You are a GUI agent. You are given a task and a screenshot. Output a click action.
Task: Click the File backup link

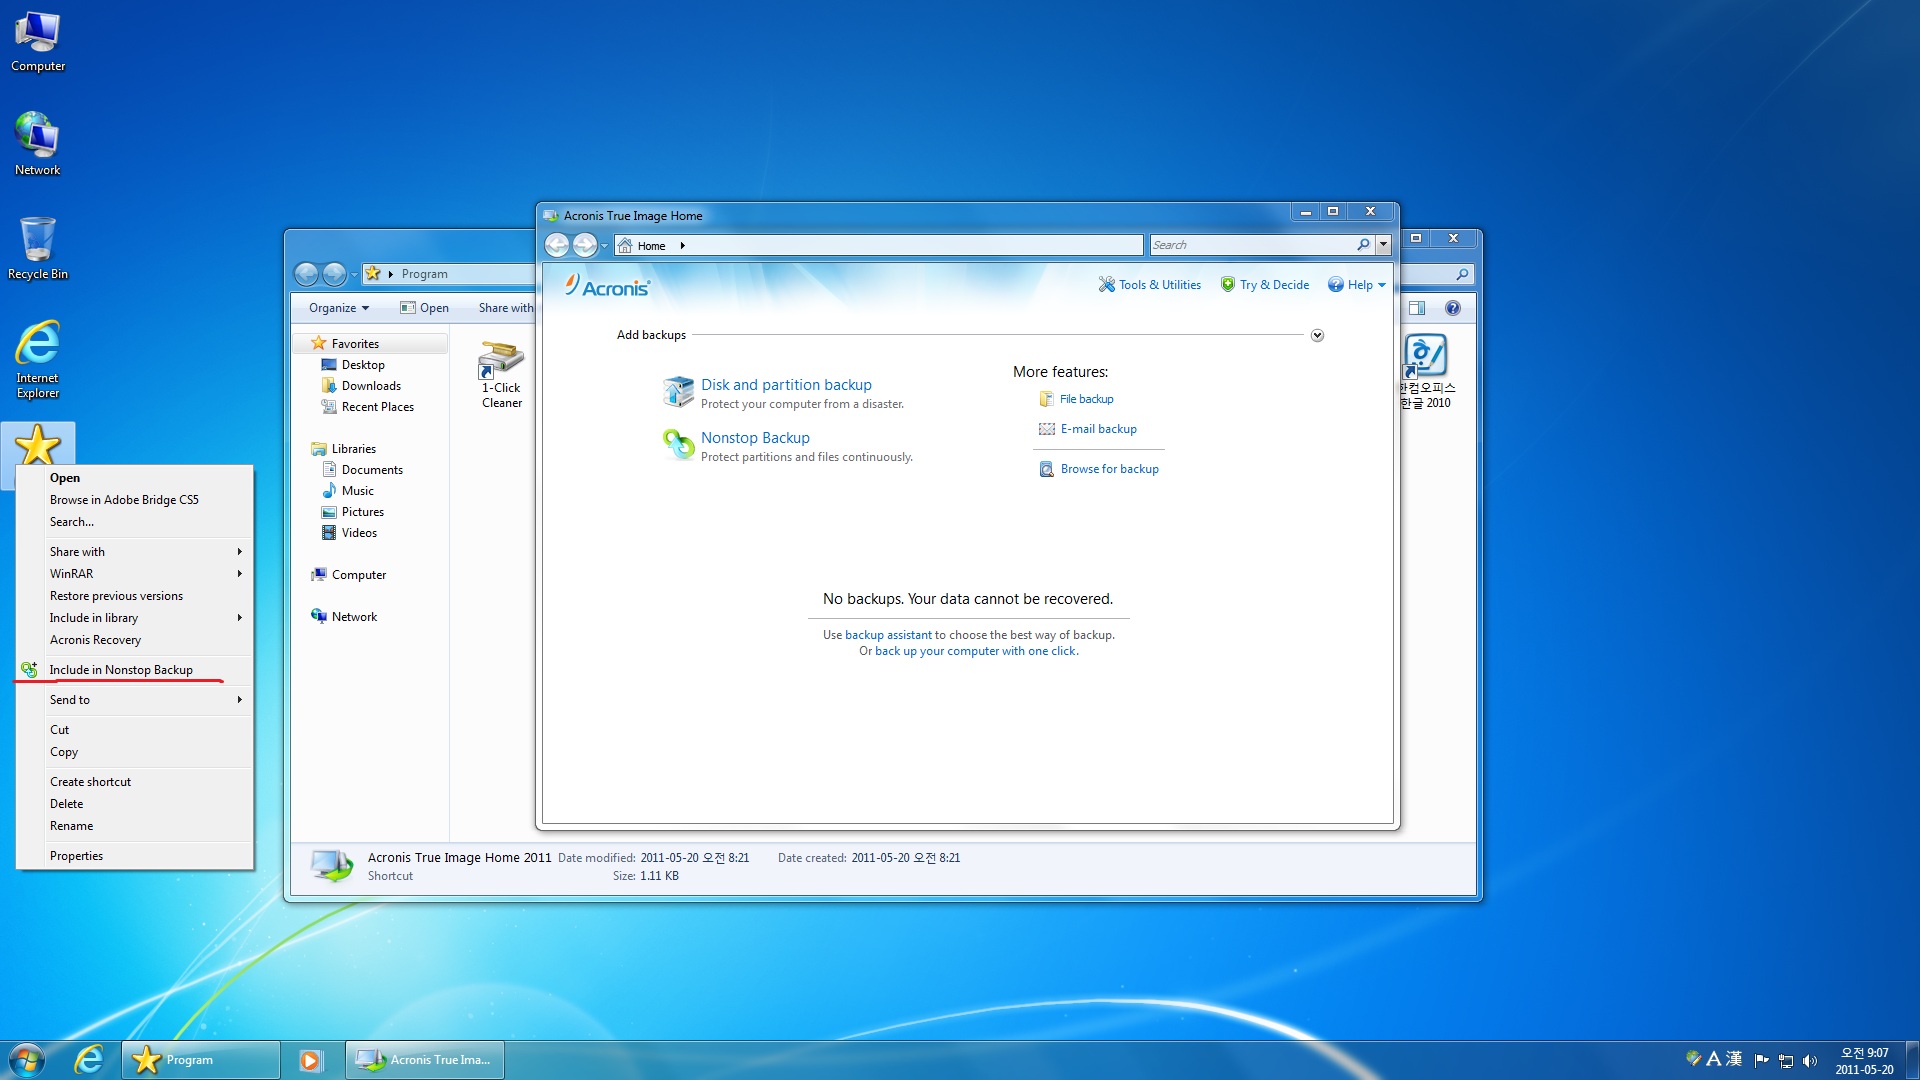[1086, 399]
